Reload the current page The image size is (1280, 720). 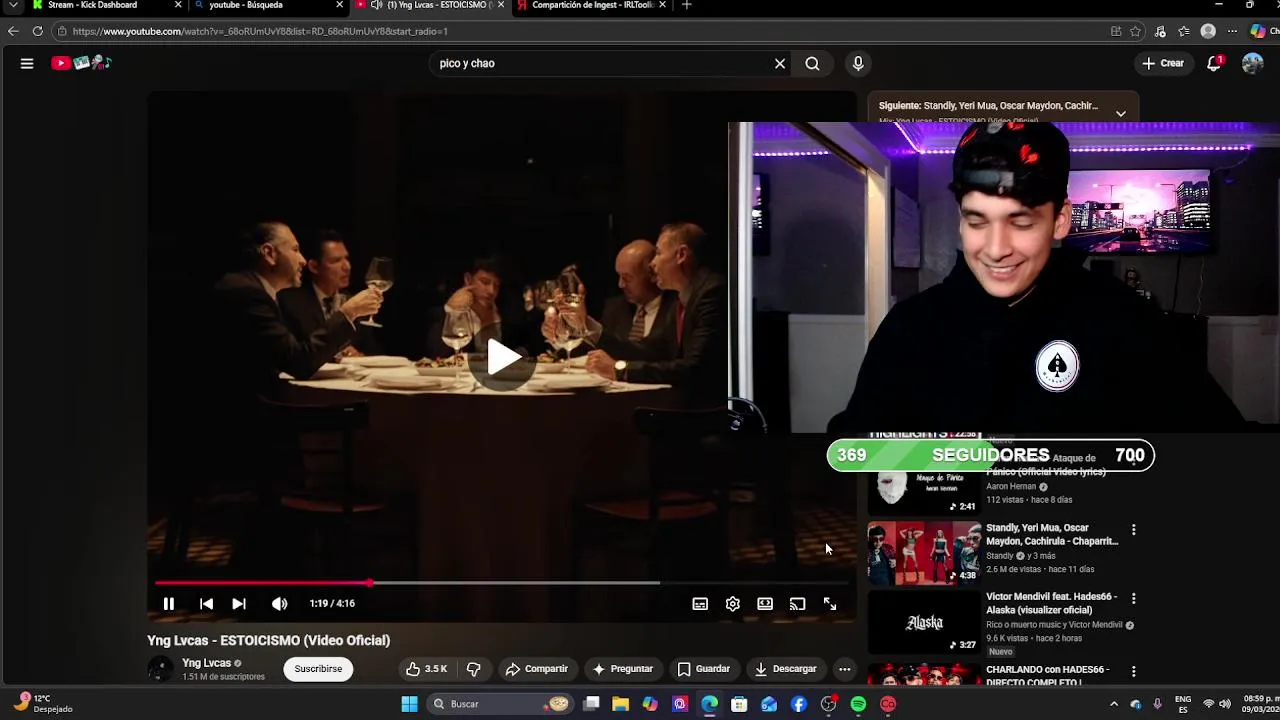click(x=37, y=31)
